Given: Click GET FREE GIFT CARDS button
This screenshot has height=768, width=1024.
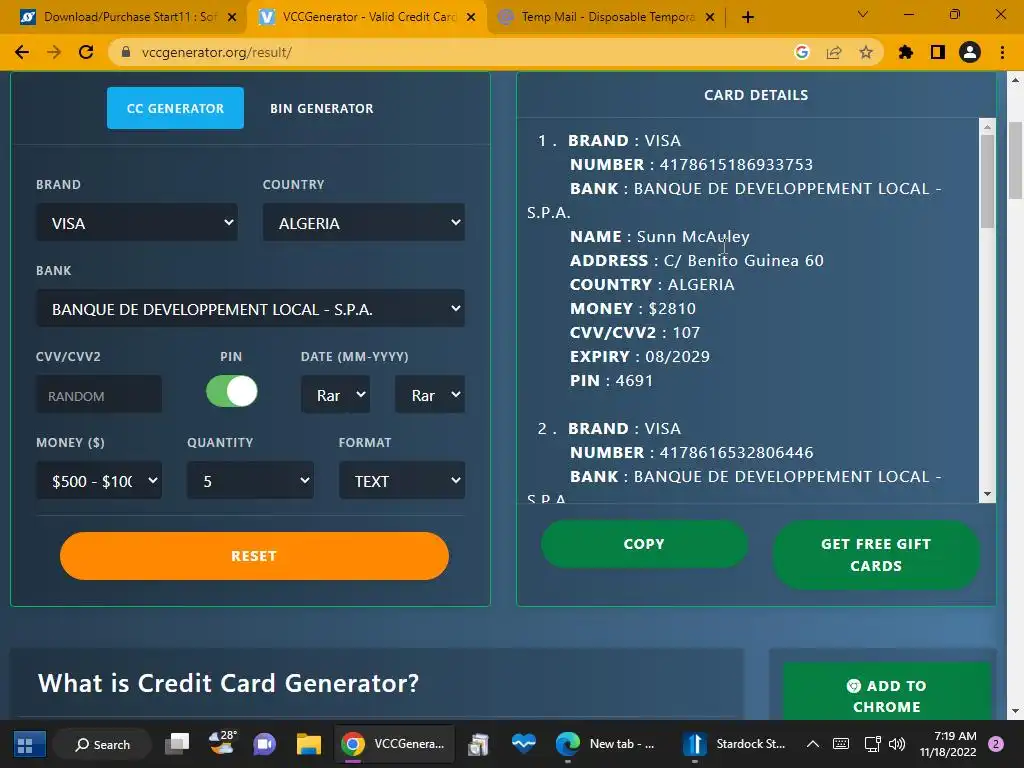Looking at the screenshot, I should 876,554.
